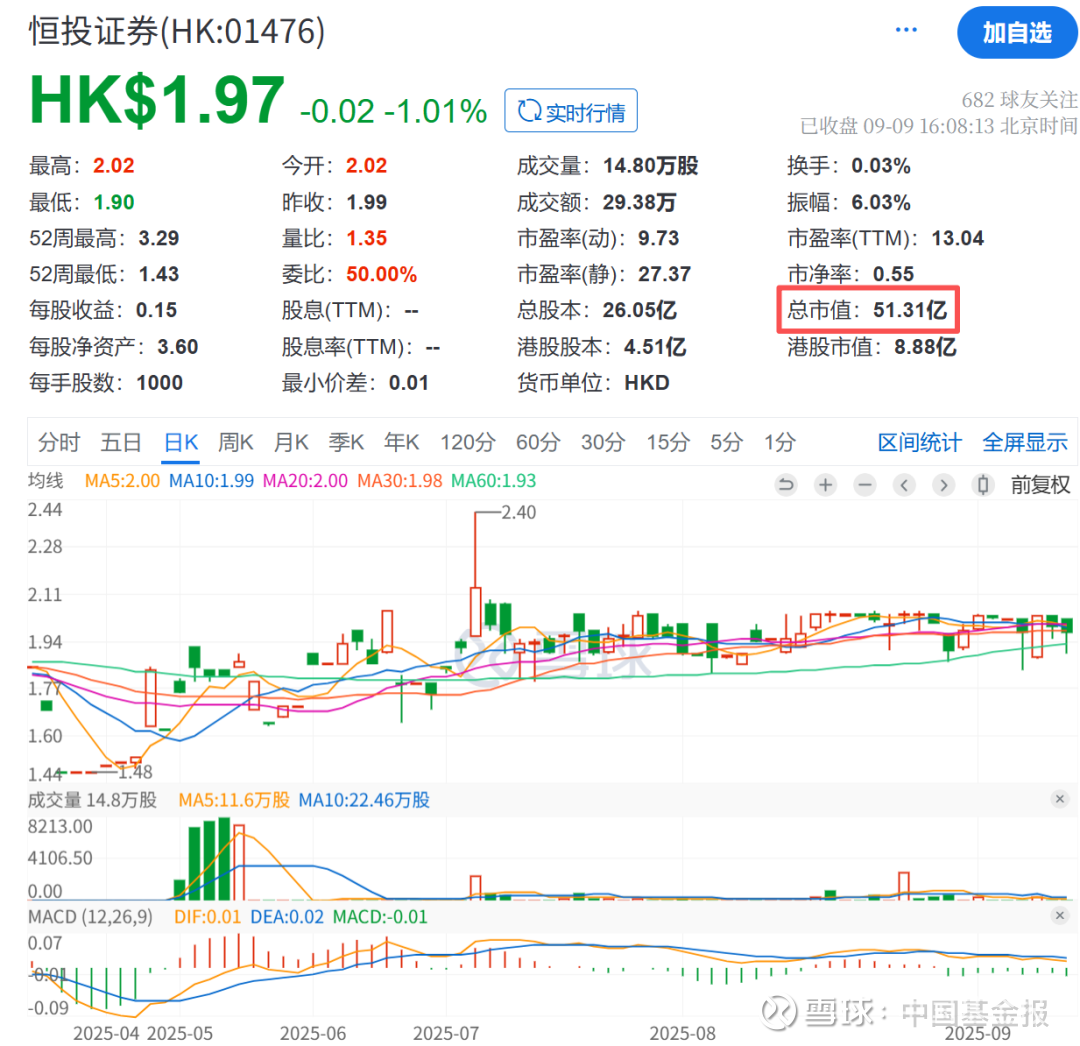Move chart right with the right chevron
This screenshot has height=1046, width=1080.
(944, 485)
